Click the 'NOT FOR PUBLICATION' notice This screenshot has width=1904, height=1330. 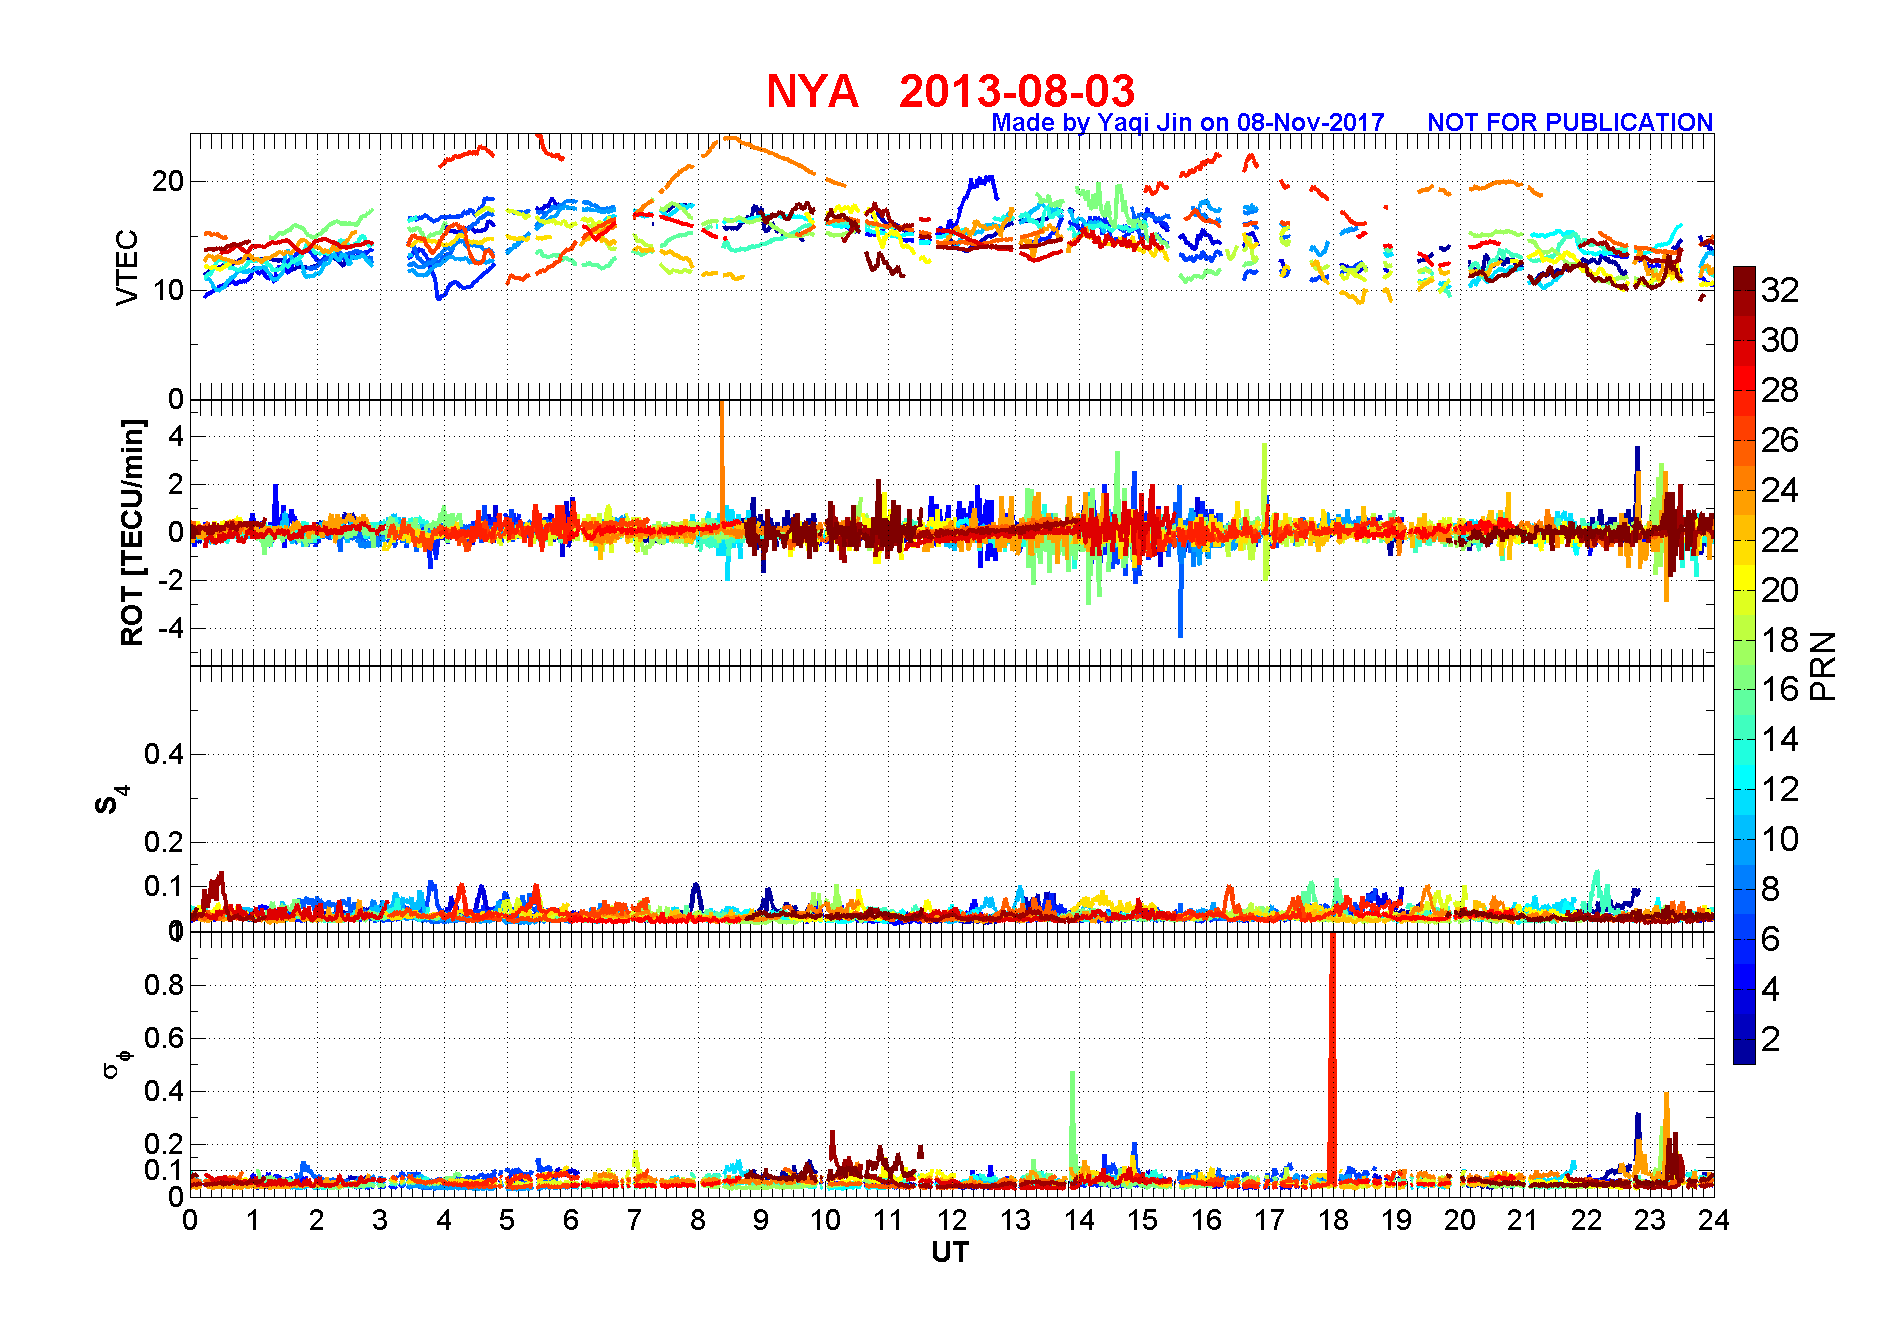click(x=1570, y=122)
